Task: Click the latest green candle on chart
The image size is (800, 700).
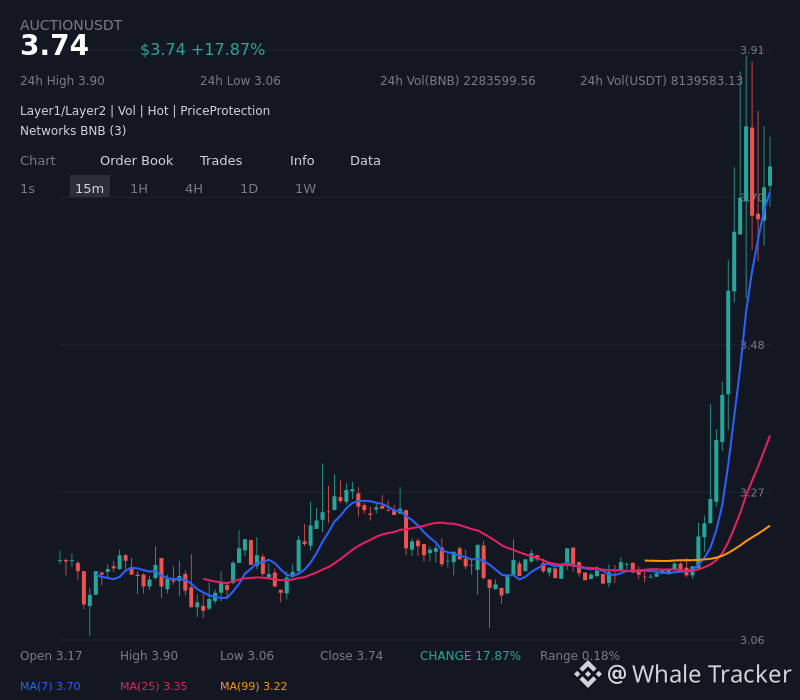Action: tap(770, 176)
